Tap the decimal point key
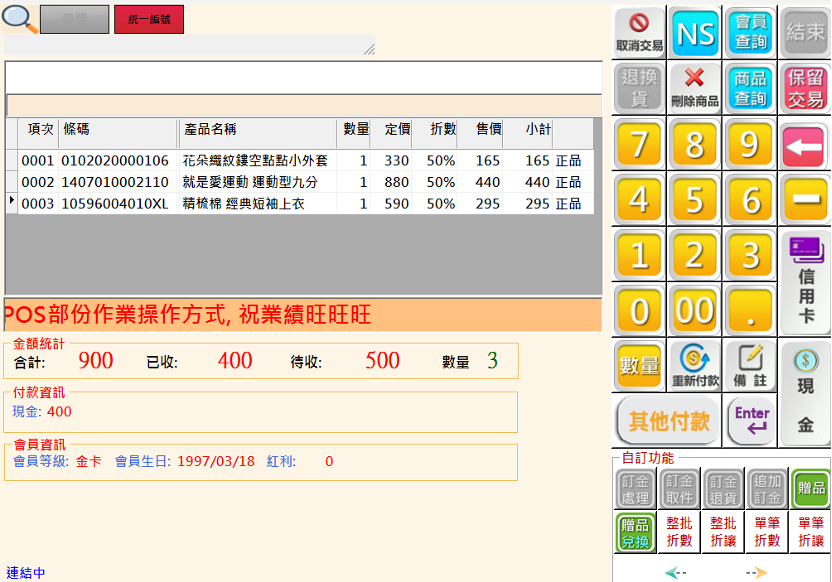This screenshot has height=582, width=832. (750, 310)
